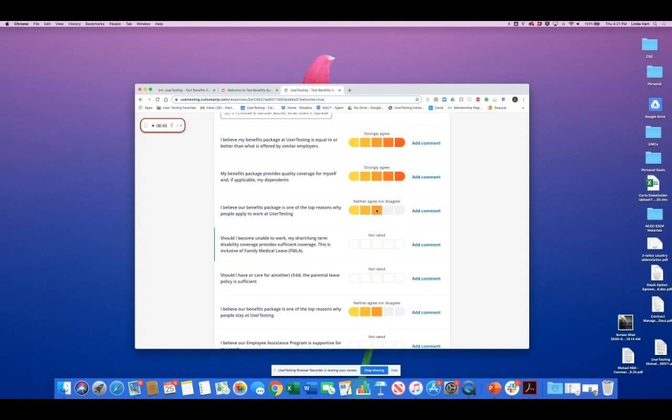This screenshot has width=672, height=420.
Task: Switch to the first UserTesting Gmail tab
Action: pos(186,90)
